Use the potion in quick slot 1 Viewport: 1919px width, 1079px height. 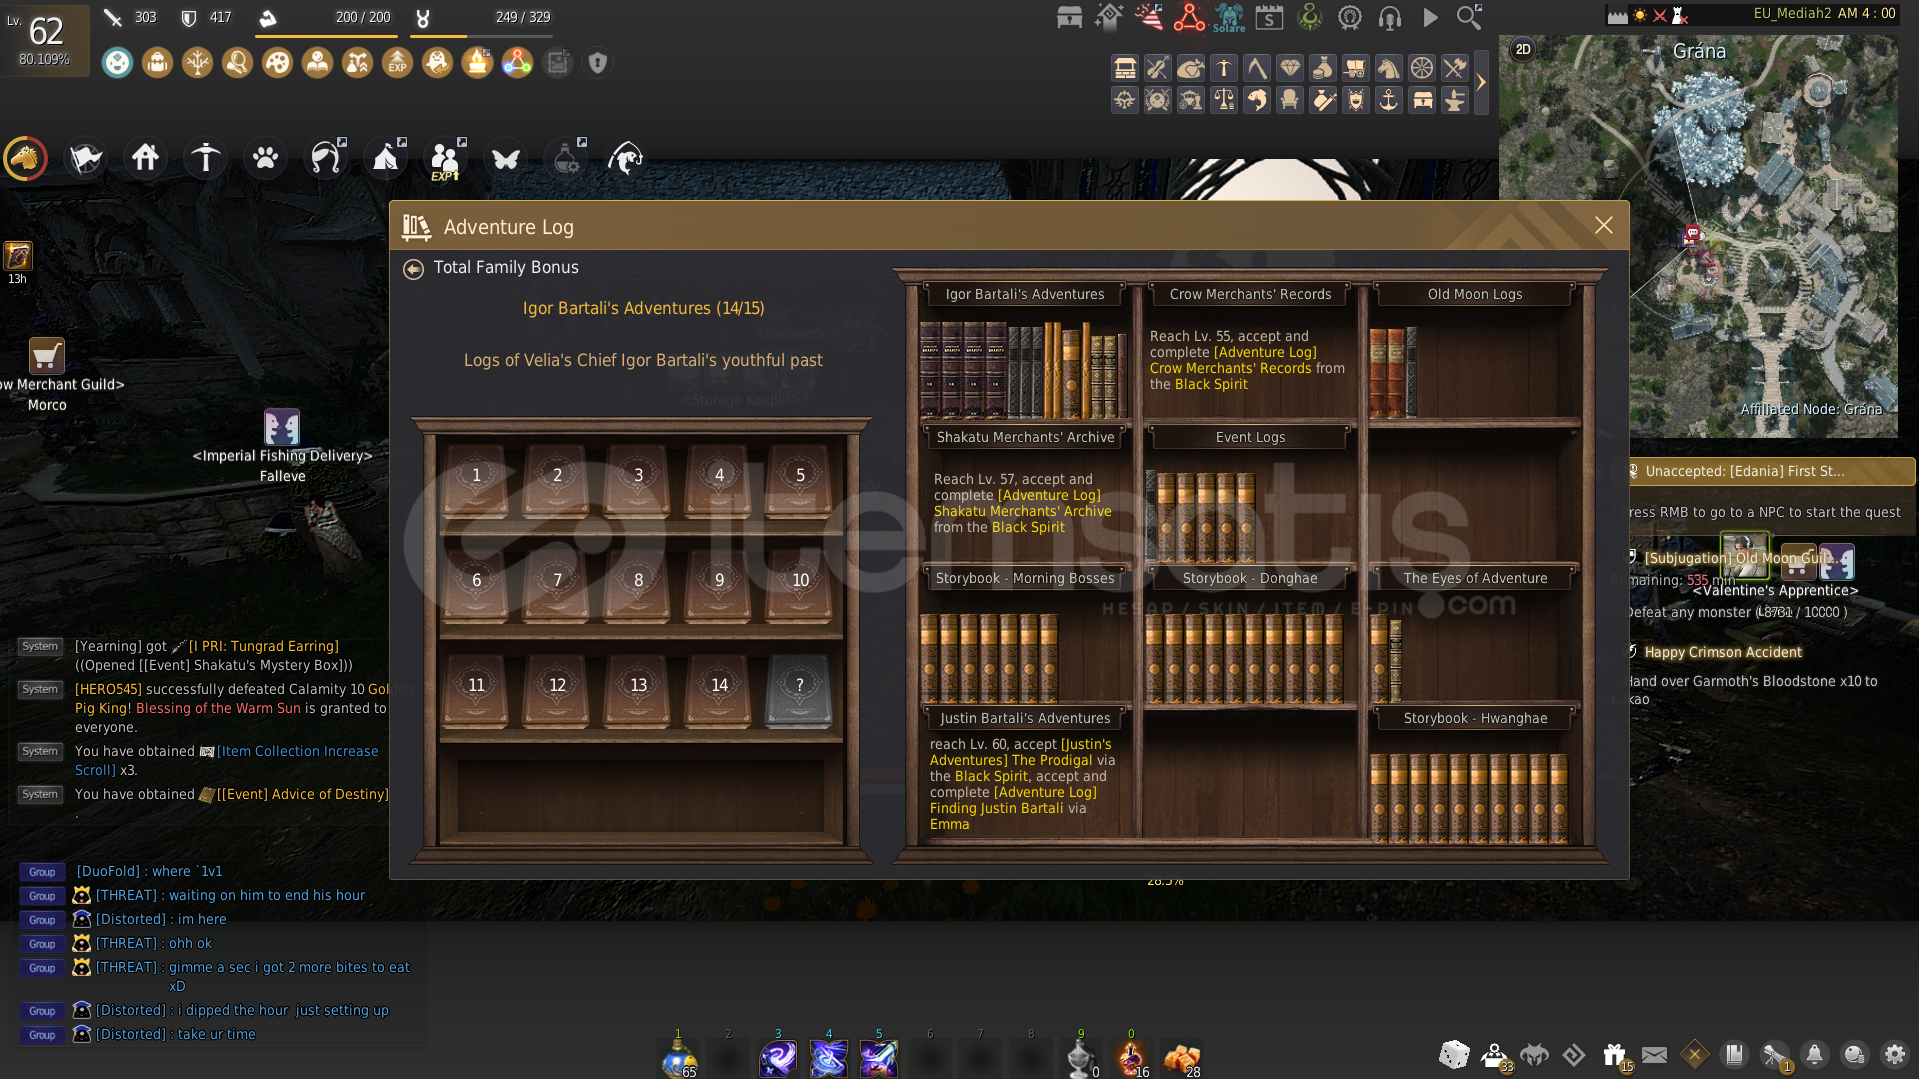[x=679, y=1057]
